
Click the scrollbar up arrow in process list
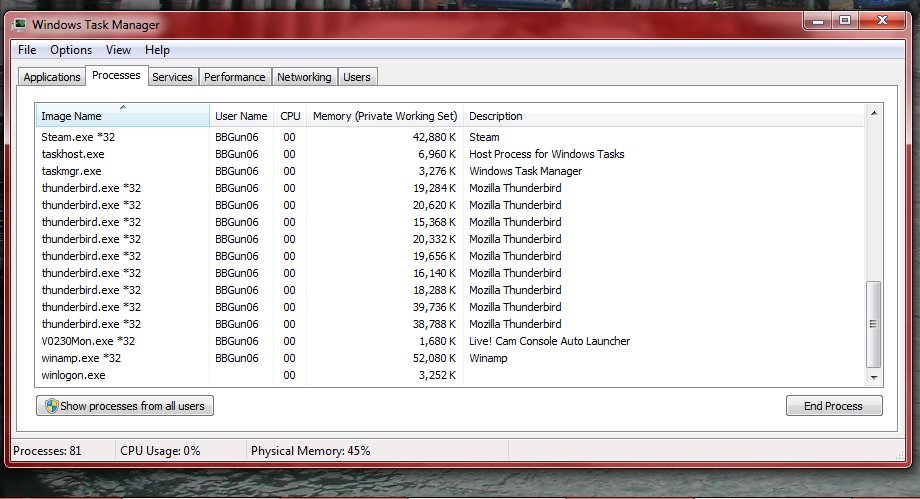point(874,116)
